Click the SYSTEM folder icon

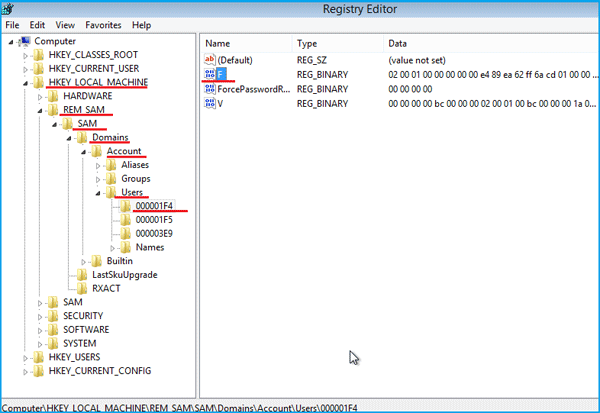pos(53,344)
